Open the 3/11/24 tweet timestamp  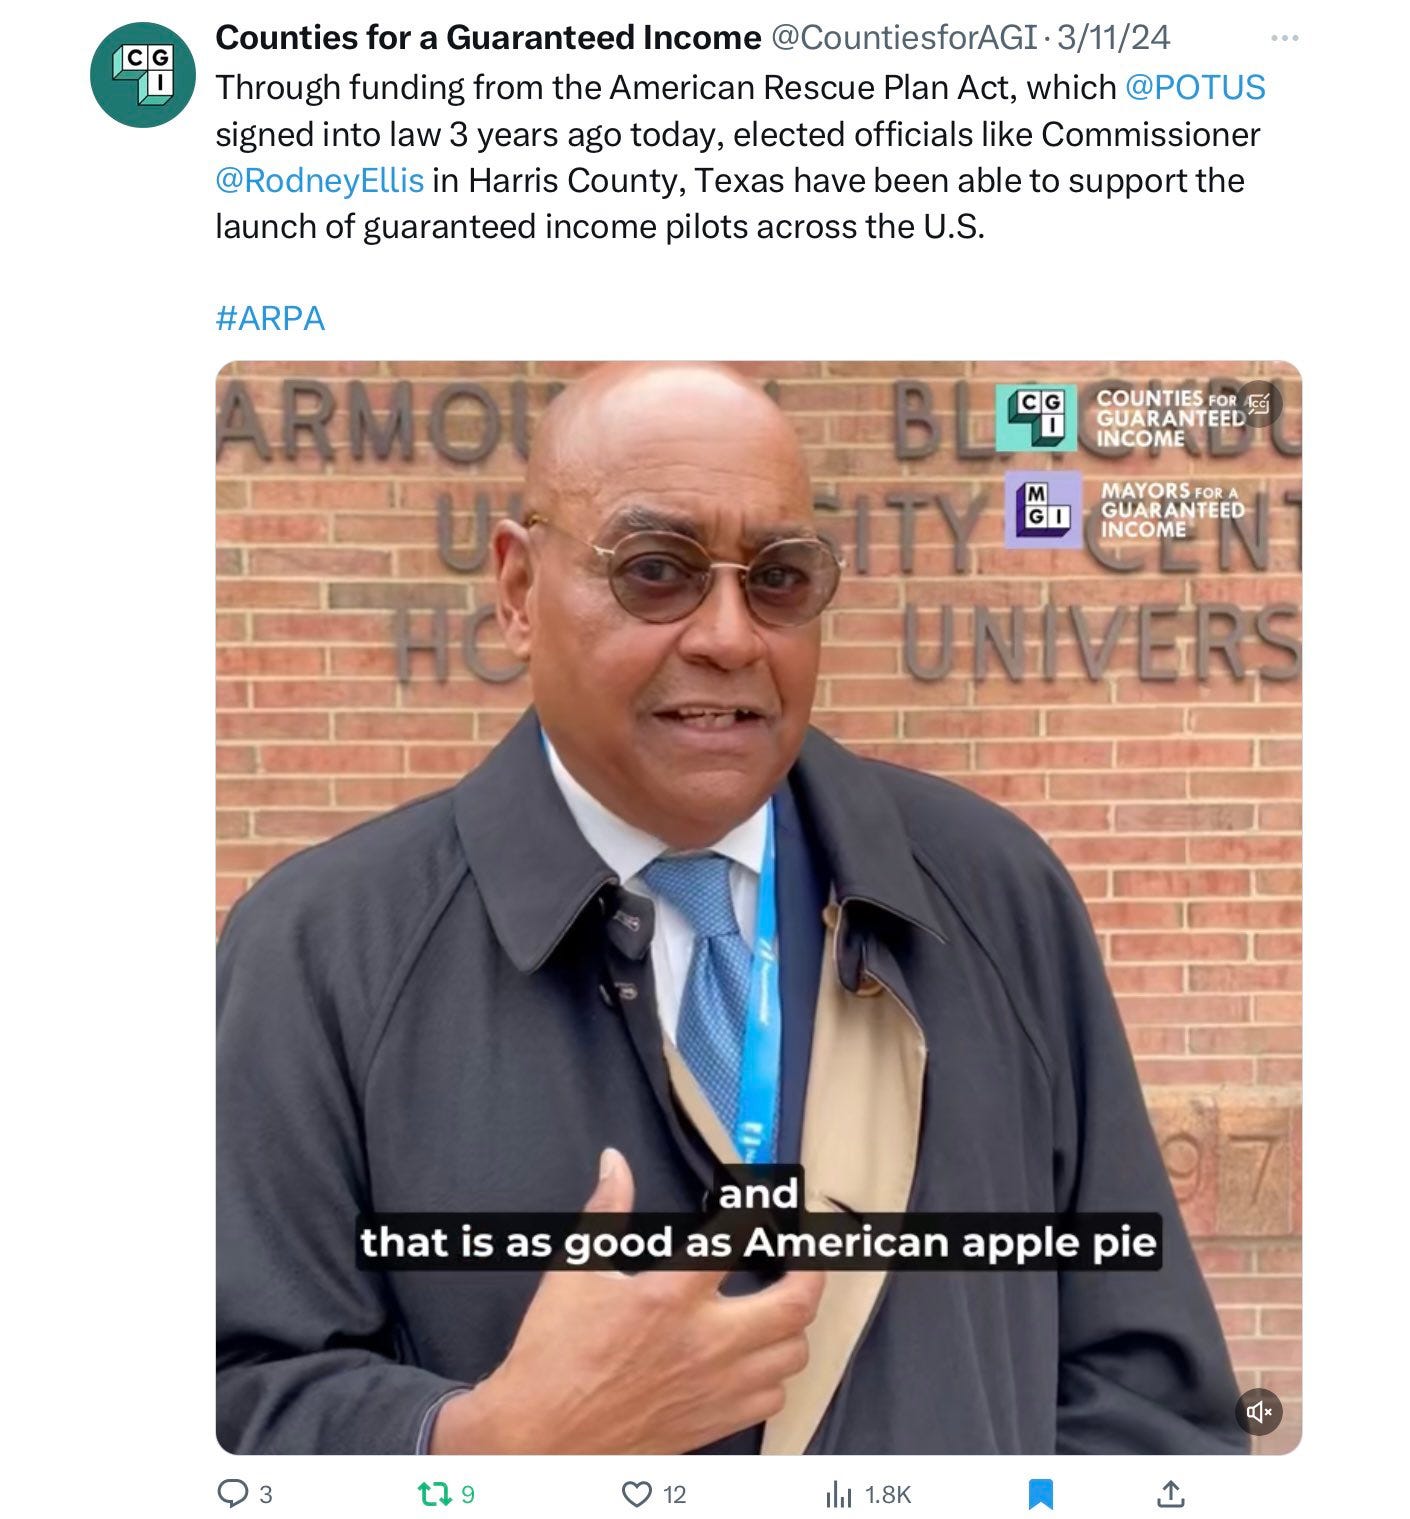[1114, 38]
